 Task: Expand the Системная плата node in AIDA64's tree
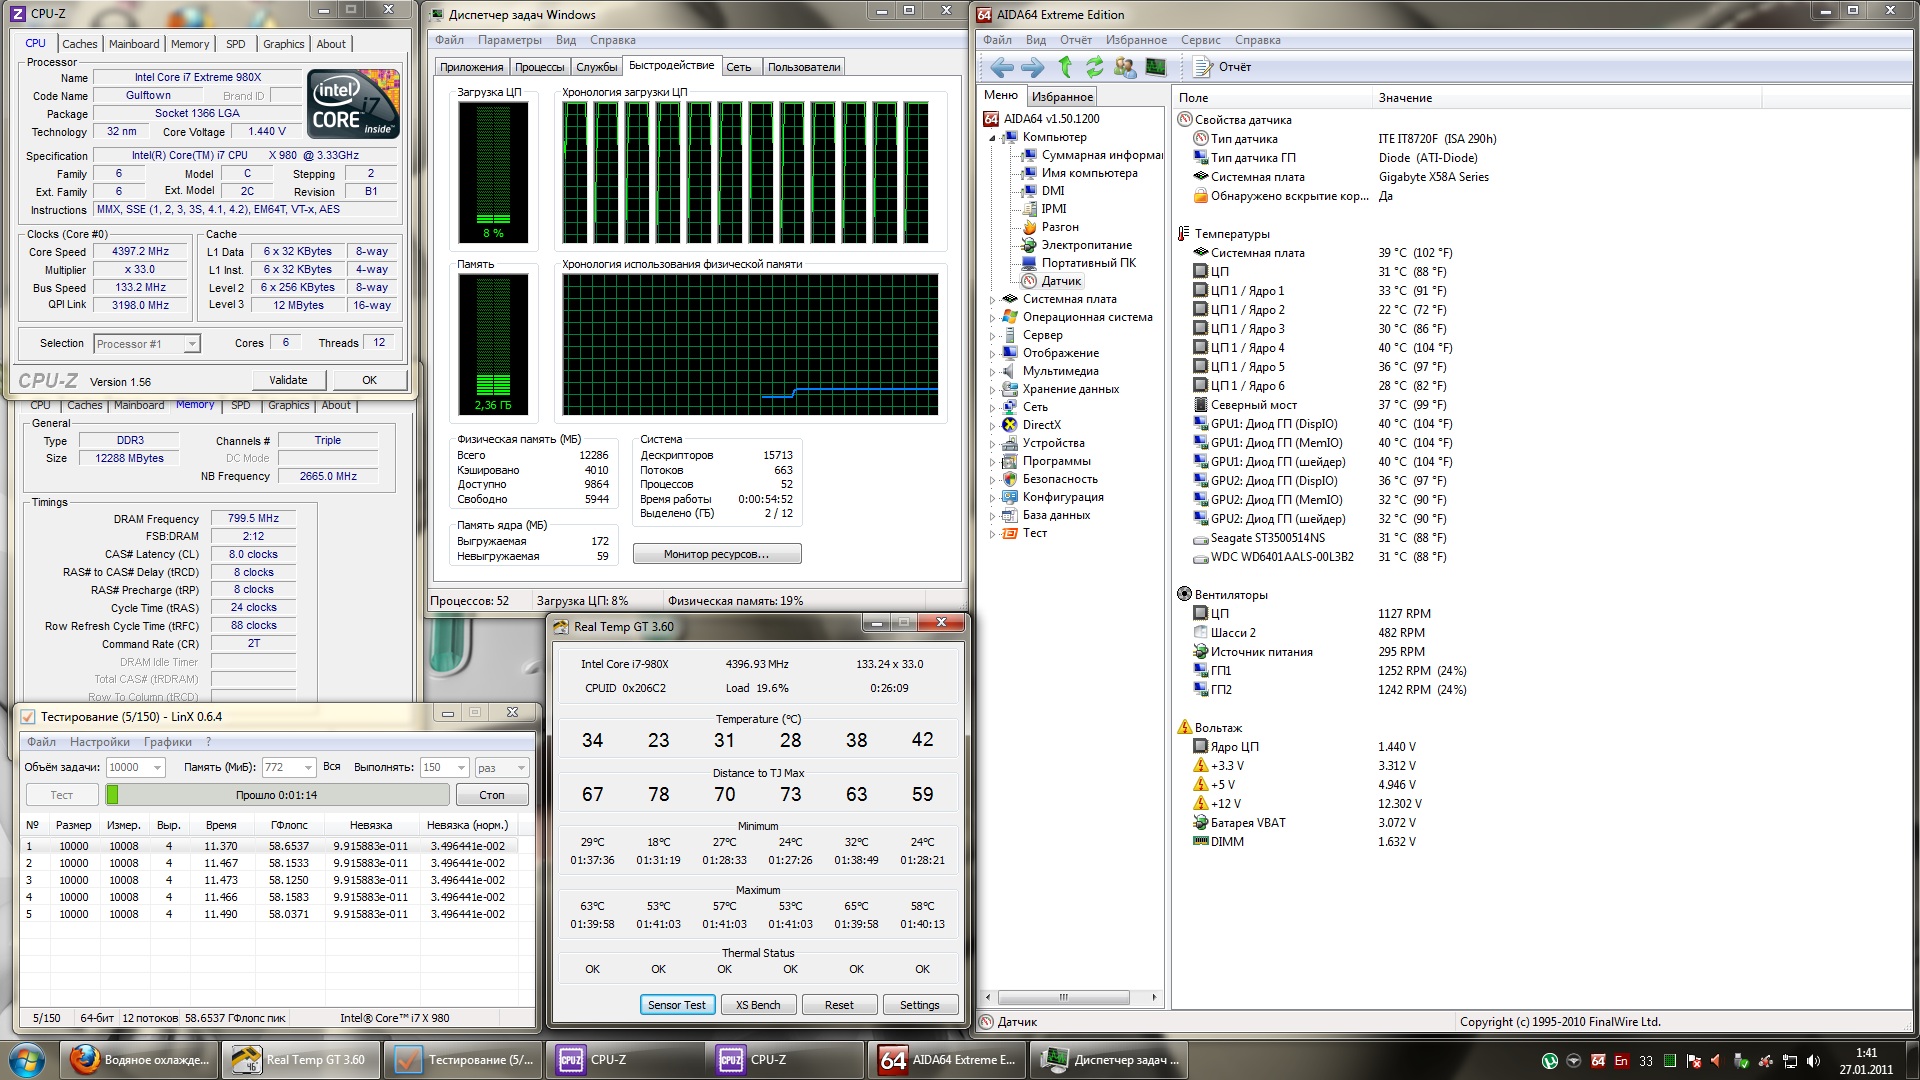992,300
